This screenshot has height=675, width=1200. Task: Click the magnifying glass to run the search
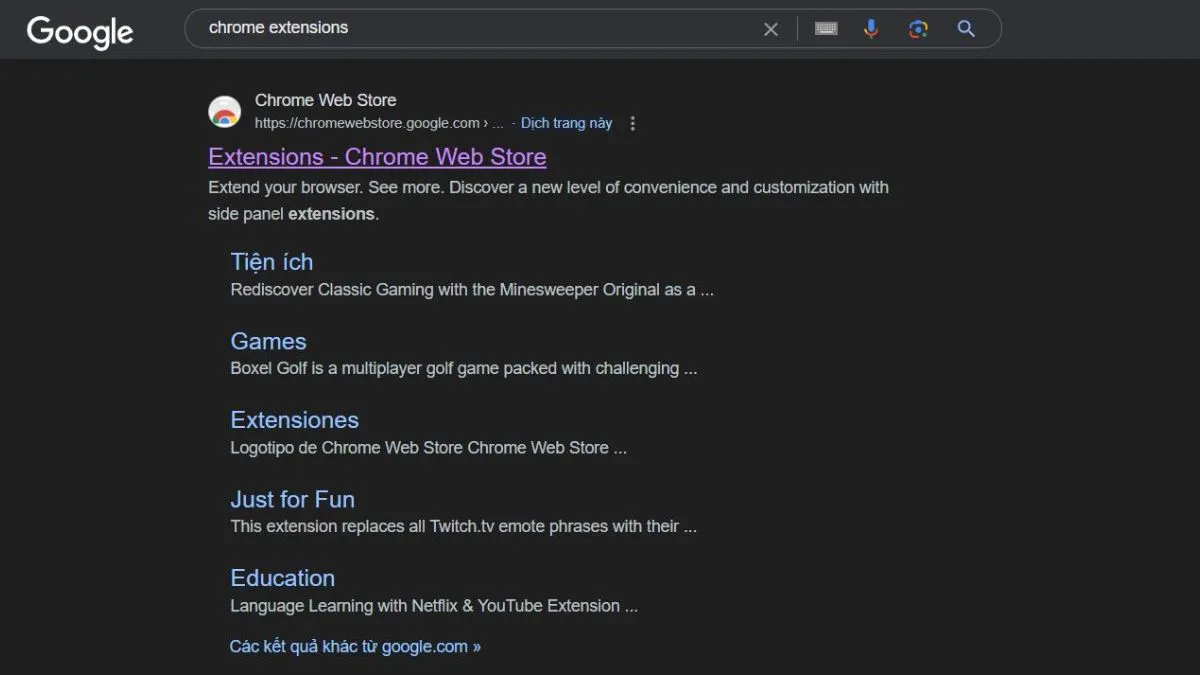point(964,28)
